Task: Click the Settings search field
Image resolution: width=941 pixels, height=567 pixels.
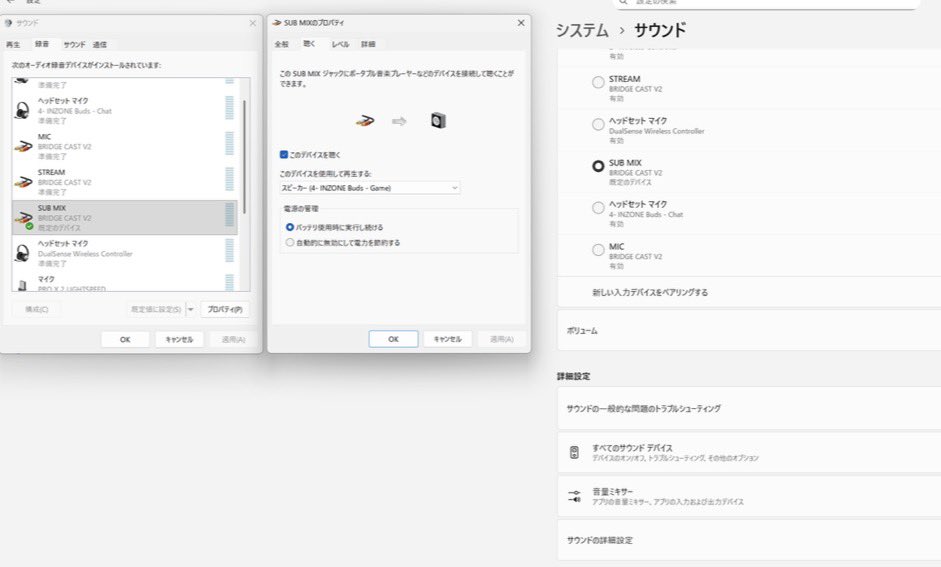Action: (x=766, y=3)
